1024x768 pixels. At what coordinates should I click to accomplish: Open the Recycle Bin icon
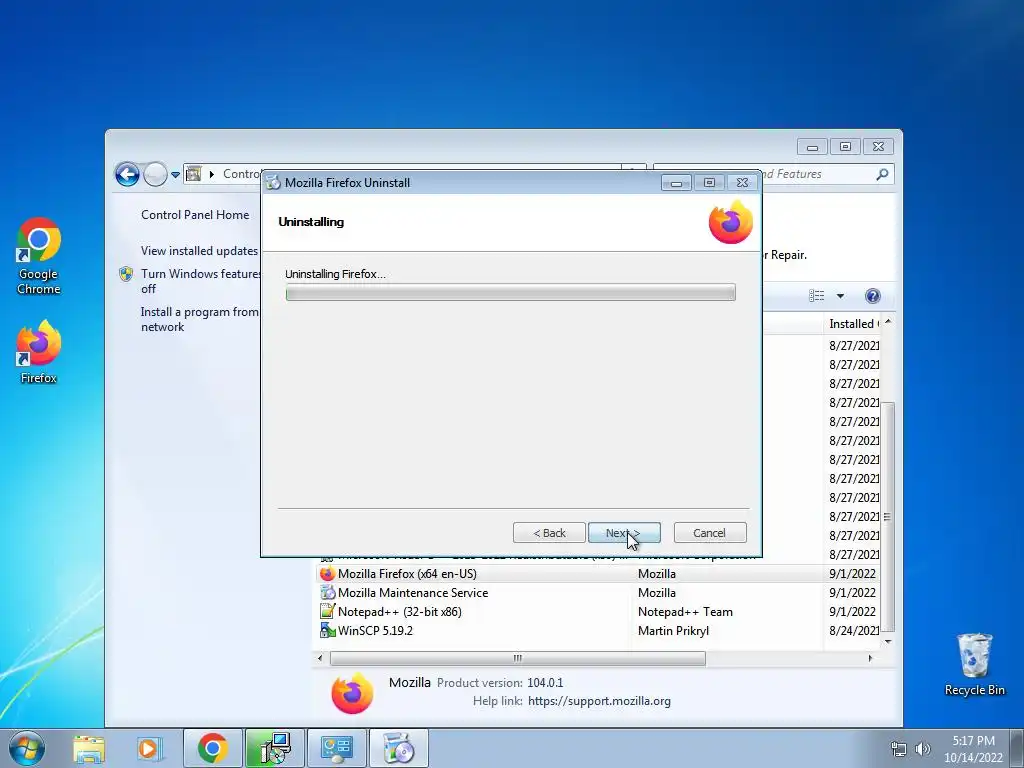[x=974, y=664]
